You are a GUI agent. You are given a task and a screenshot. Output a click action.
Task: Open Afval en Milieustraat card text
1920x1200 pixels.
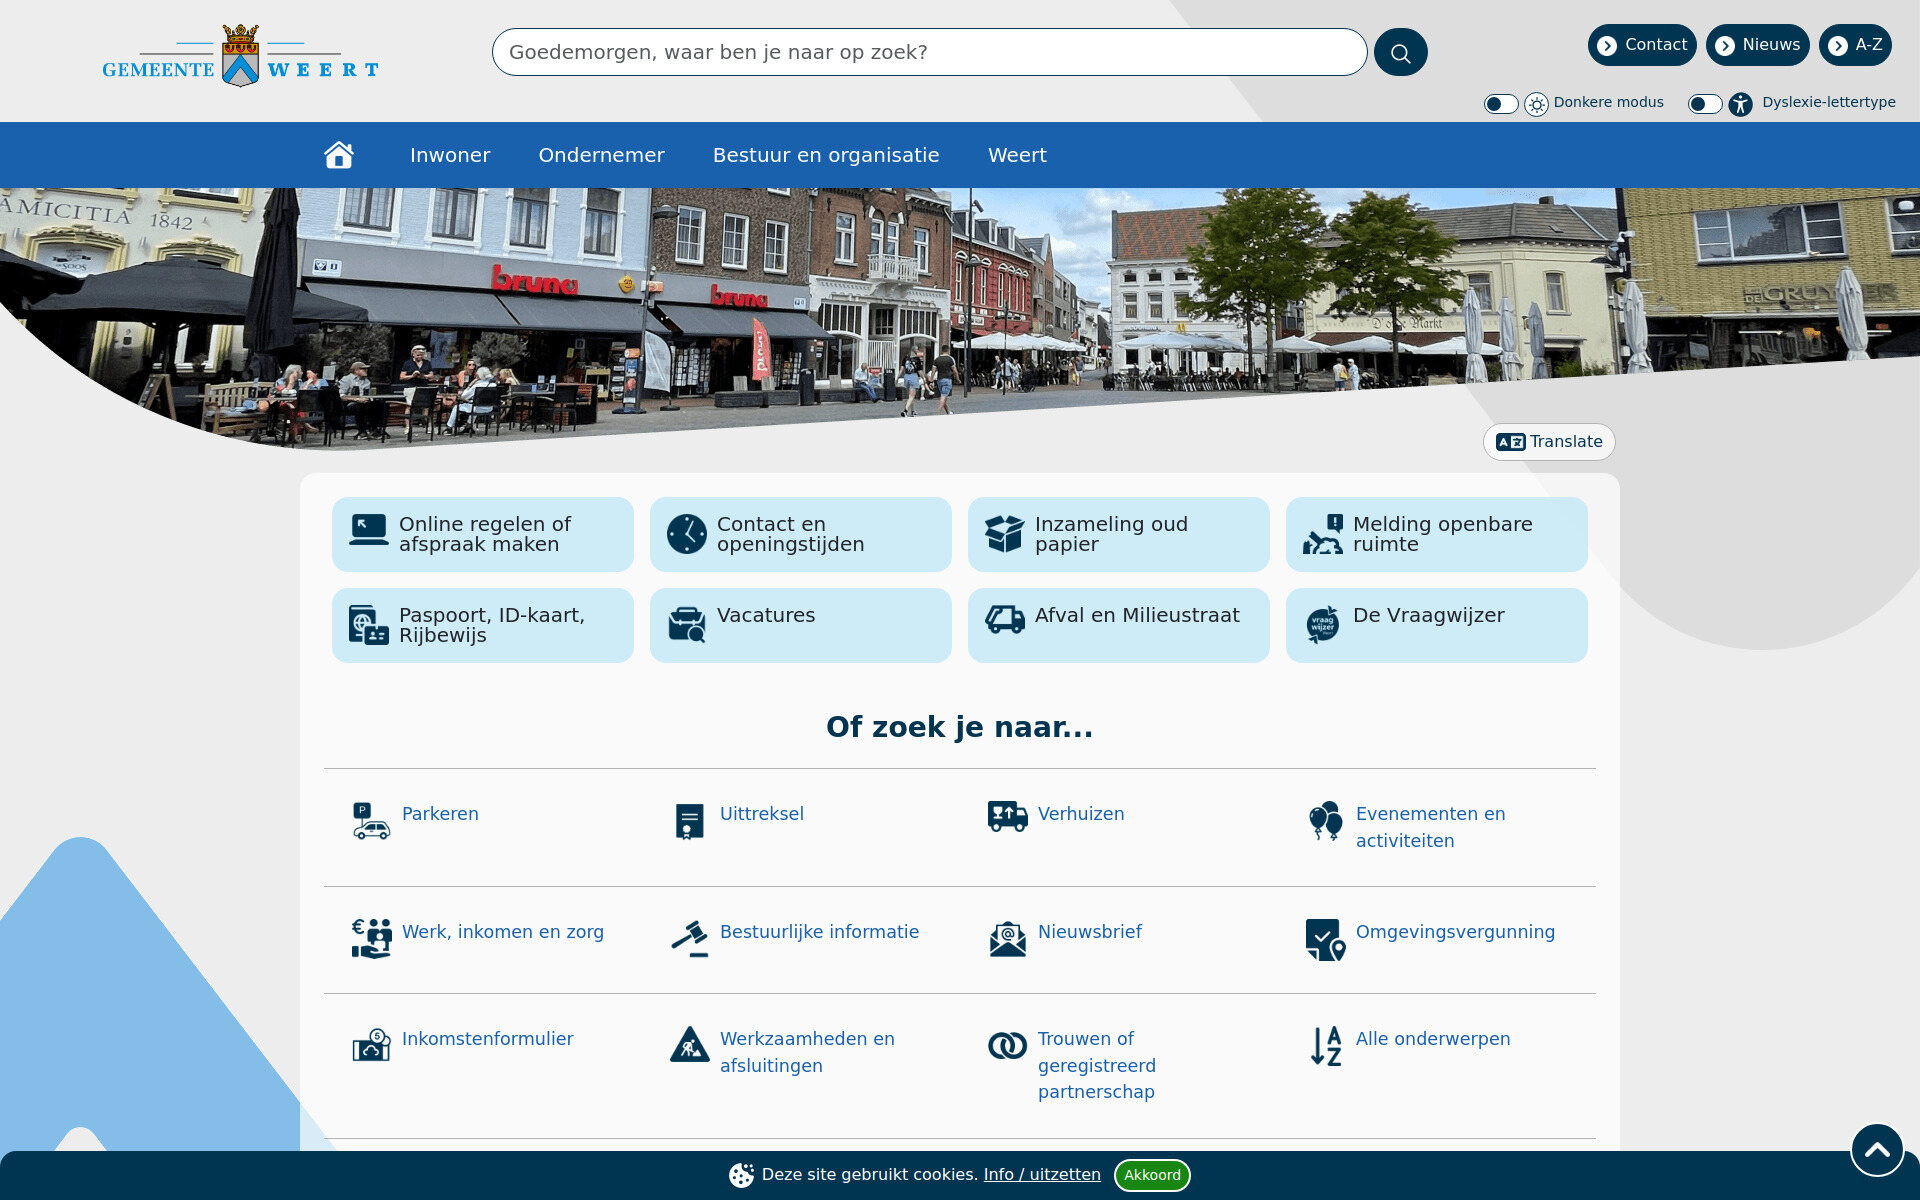pos(1137,615)
